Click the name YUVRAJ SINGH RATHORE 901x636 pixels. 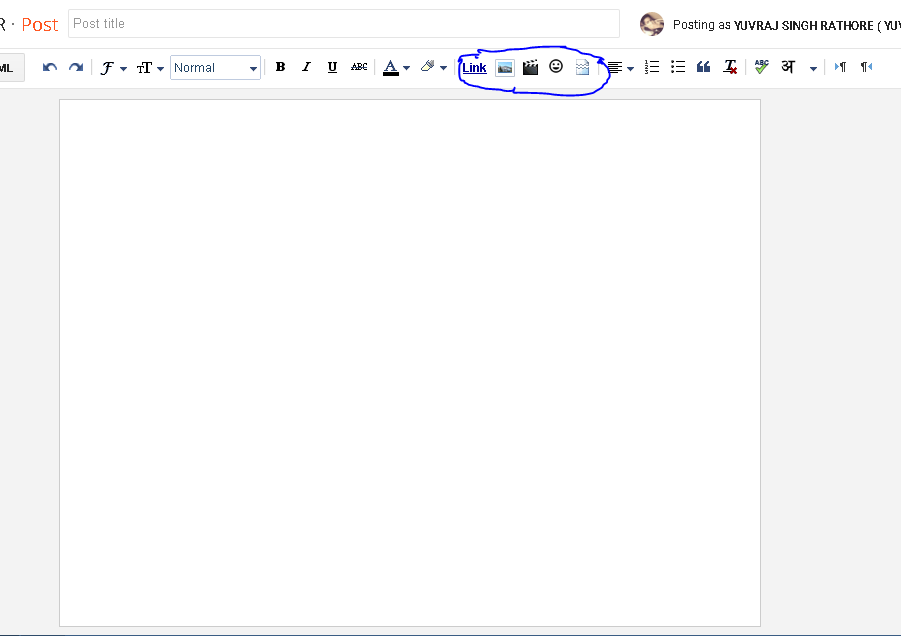click(803, 25)
